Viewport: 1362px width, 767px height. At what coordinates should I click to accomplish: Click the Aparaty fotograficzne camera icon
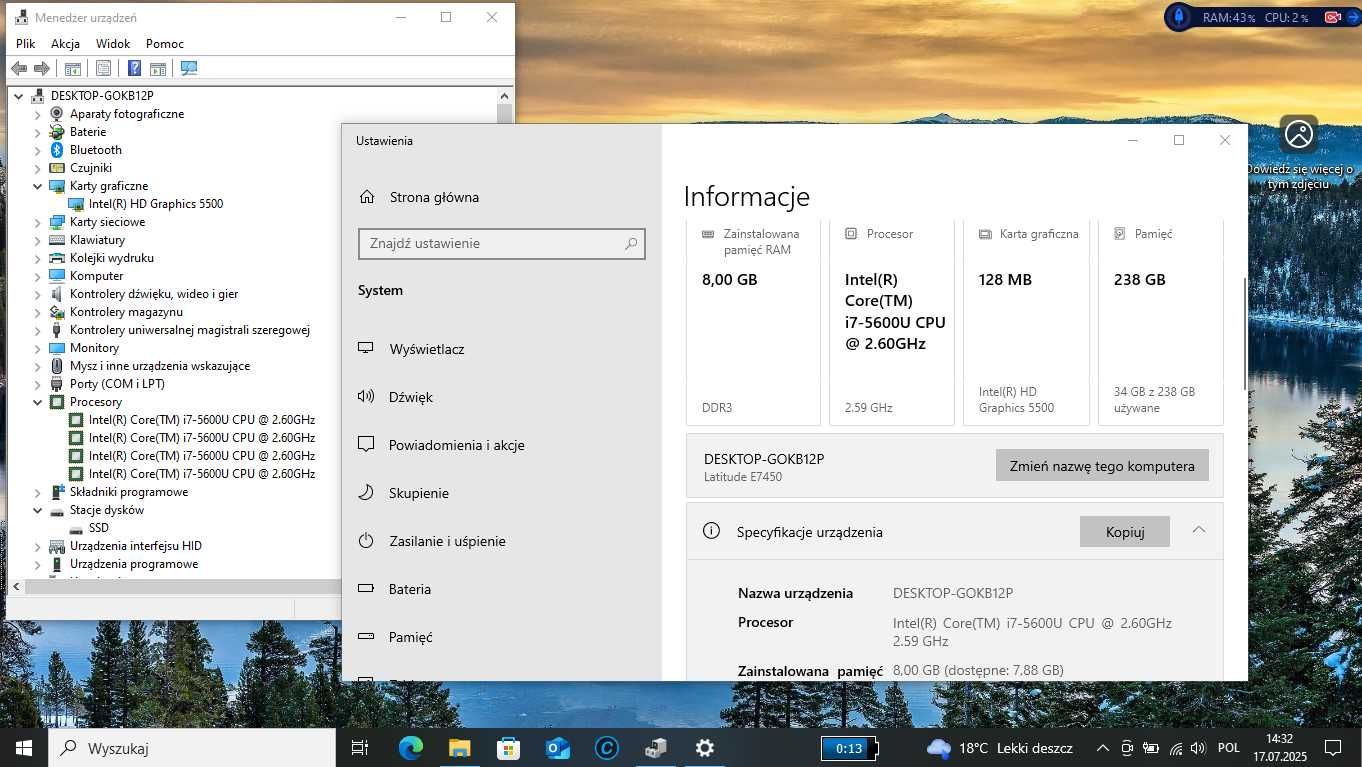tap(57, 114)
